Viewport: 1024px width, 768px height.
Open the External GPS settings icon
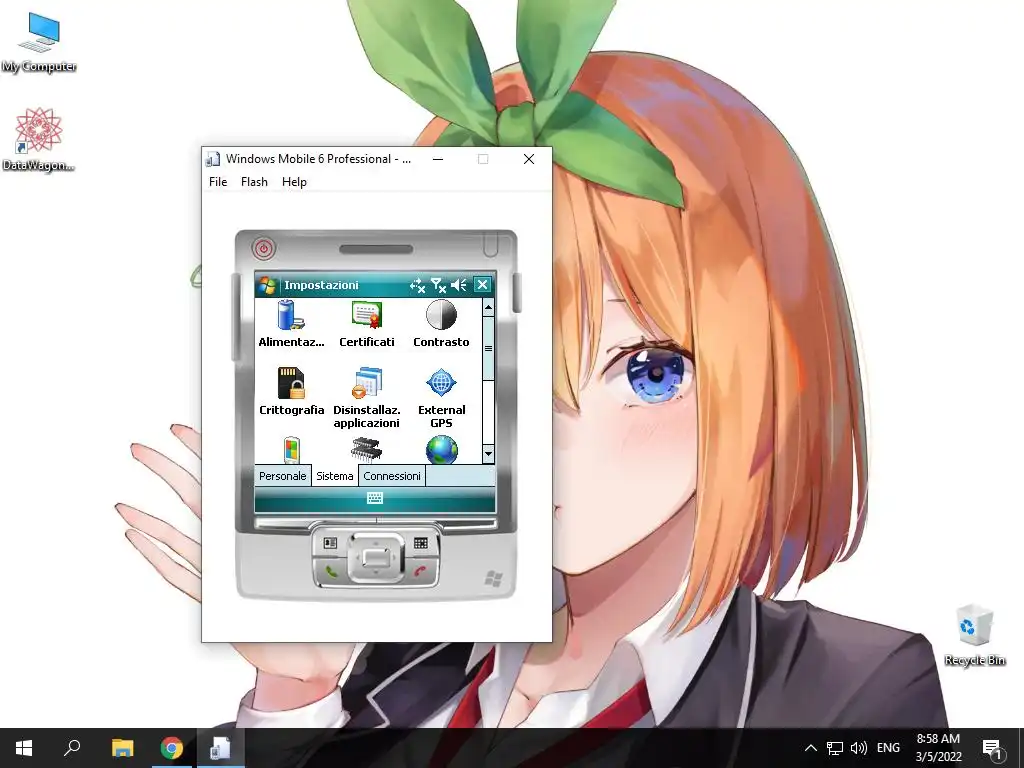click(441, 398)
